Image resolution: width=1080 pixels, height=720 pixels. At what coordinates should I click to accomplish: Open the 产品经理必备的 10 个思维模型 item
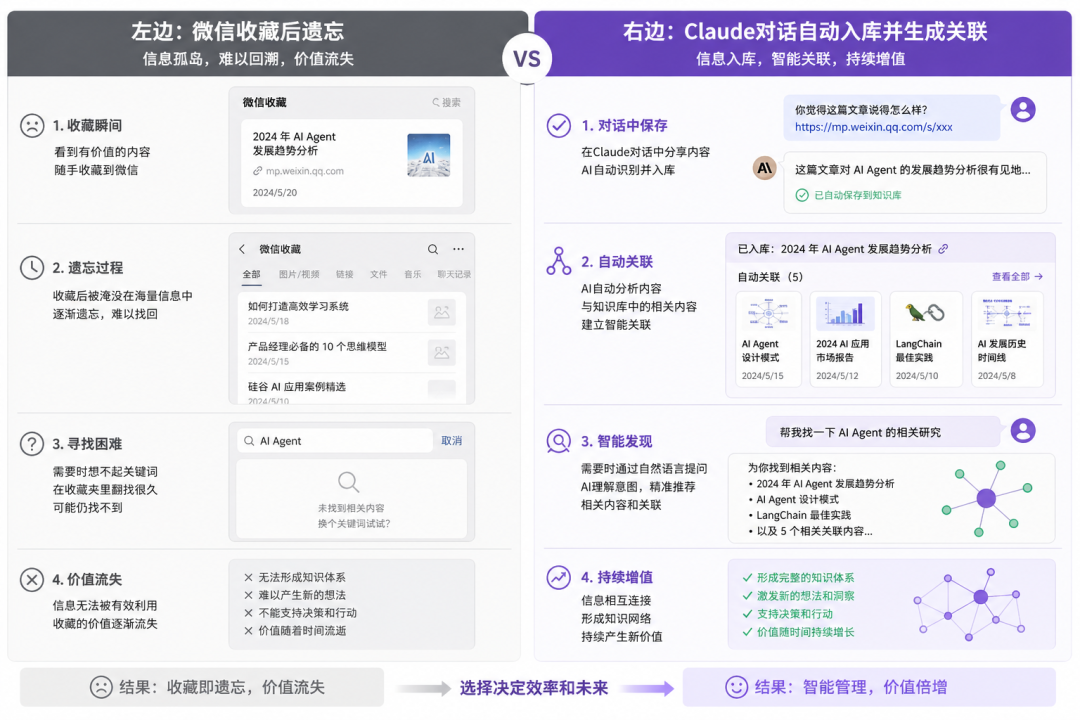pos(351,353)
